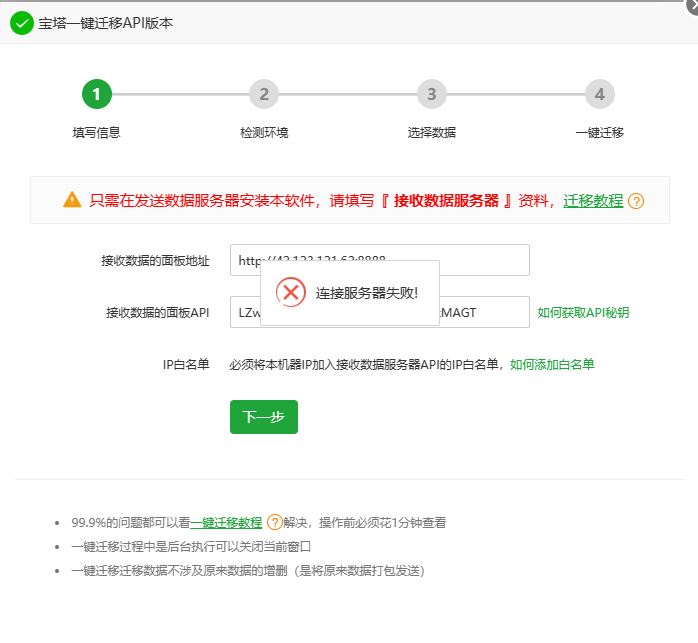Click the question icon after 一键迁移教程
This screenshot has width=698, height=643.
tap(274, 522)
